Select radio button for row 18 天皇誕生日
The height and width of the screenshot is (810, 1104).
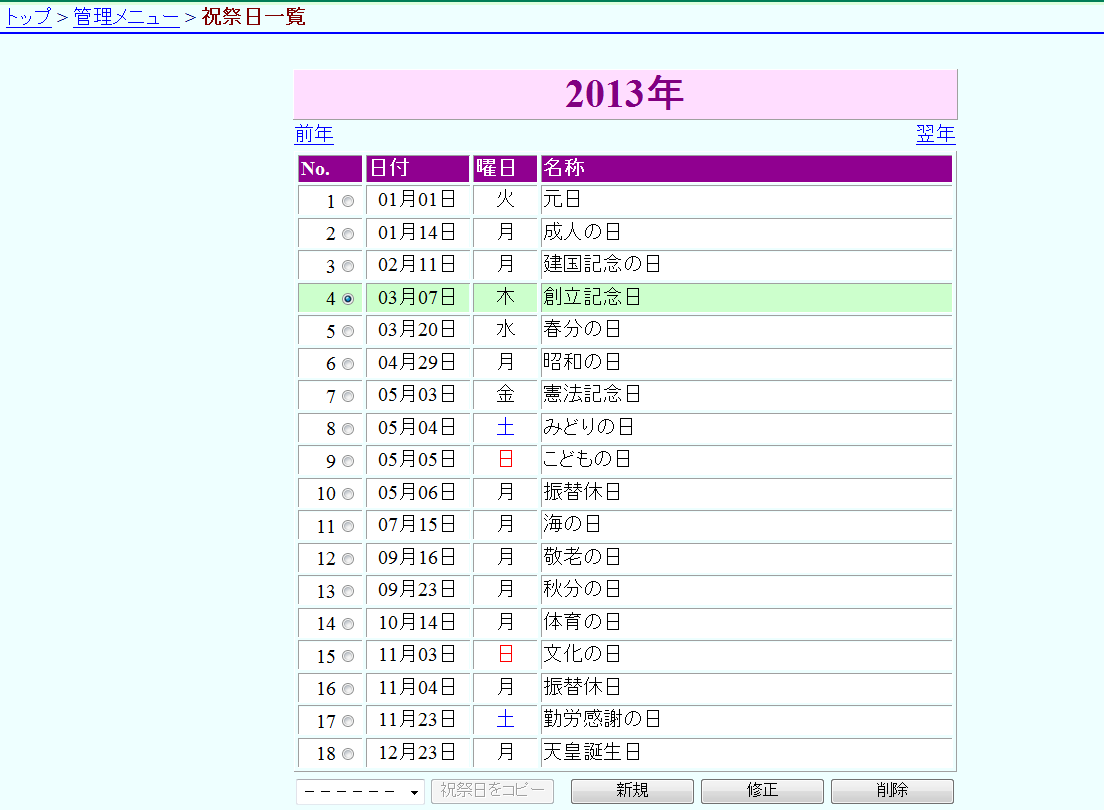348,754
